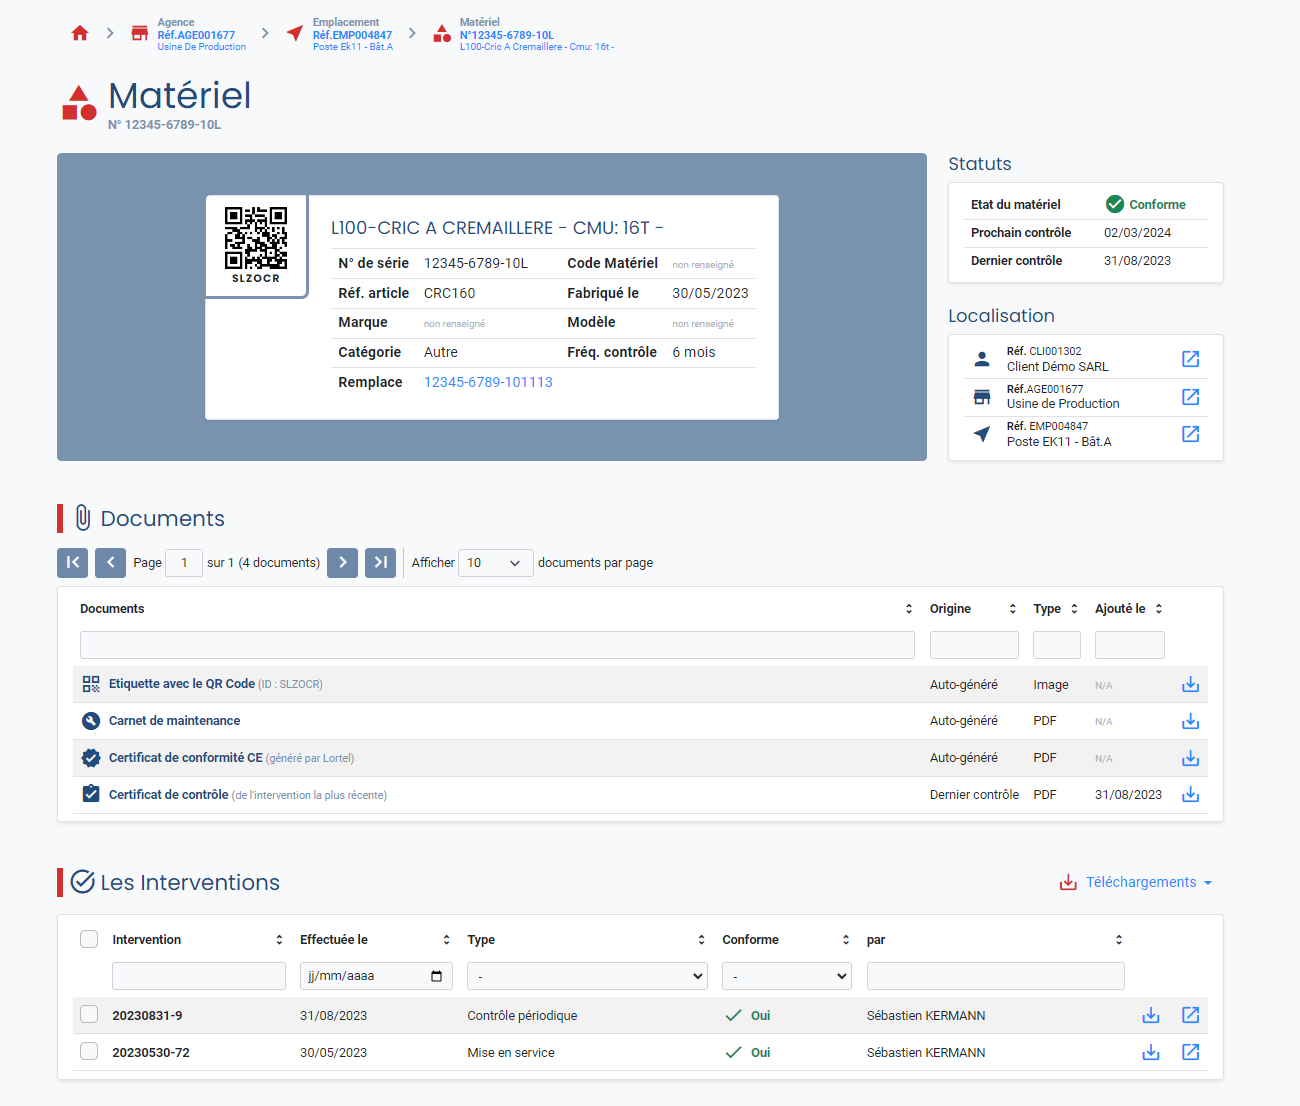1300x1106 pixels.
Task: Open breadcrumb link N°12345-6789-10L
Action: click(507, 35)
